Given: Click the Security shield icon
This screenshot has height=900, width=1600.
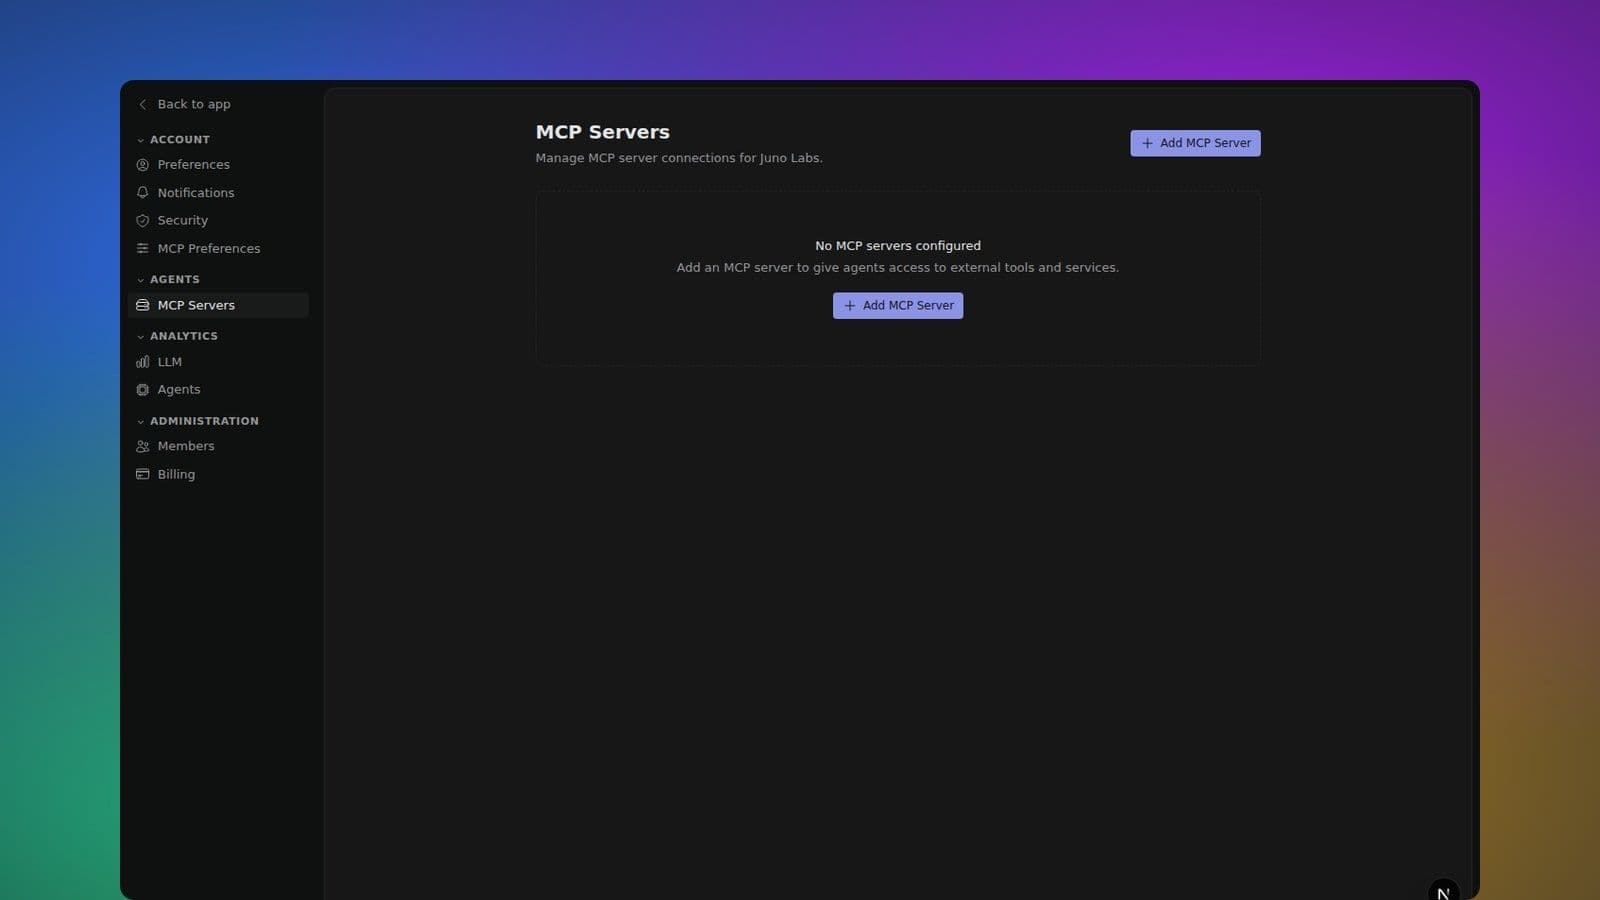Looking at the screenshot, I should pyautogui.click(x=143, y=221).
